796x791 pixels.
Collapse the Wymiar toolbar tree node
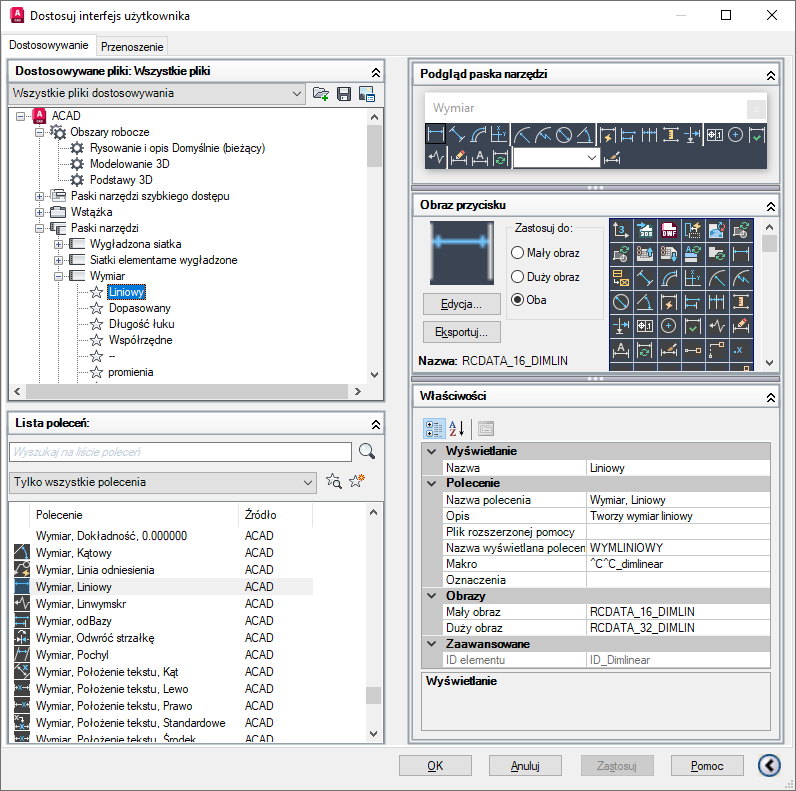tap(58, 276)
